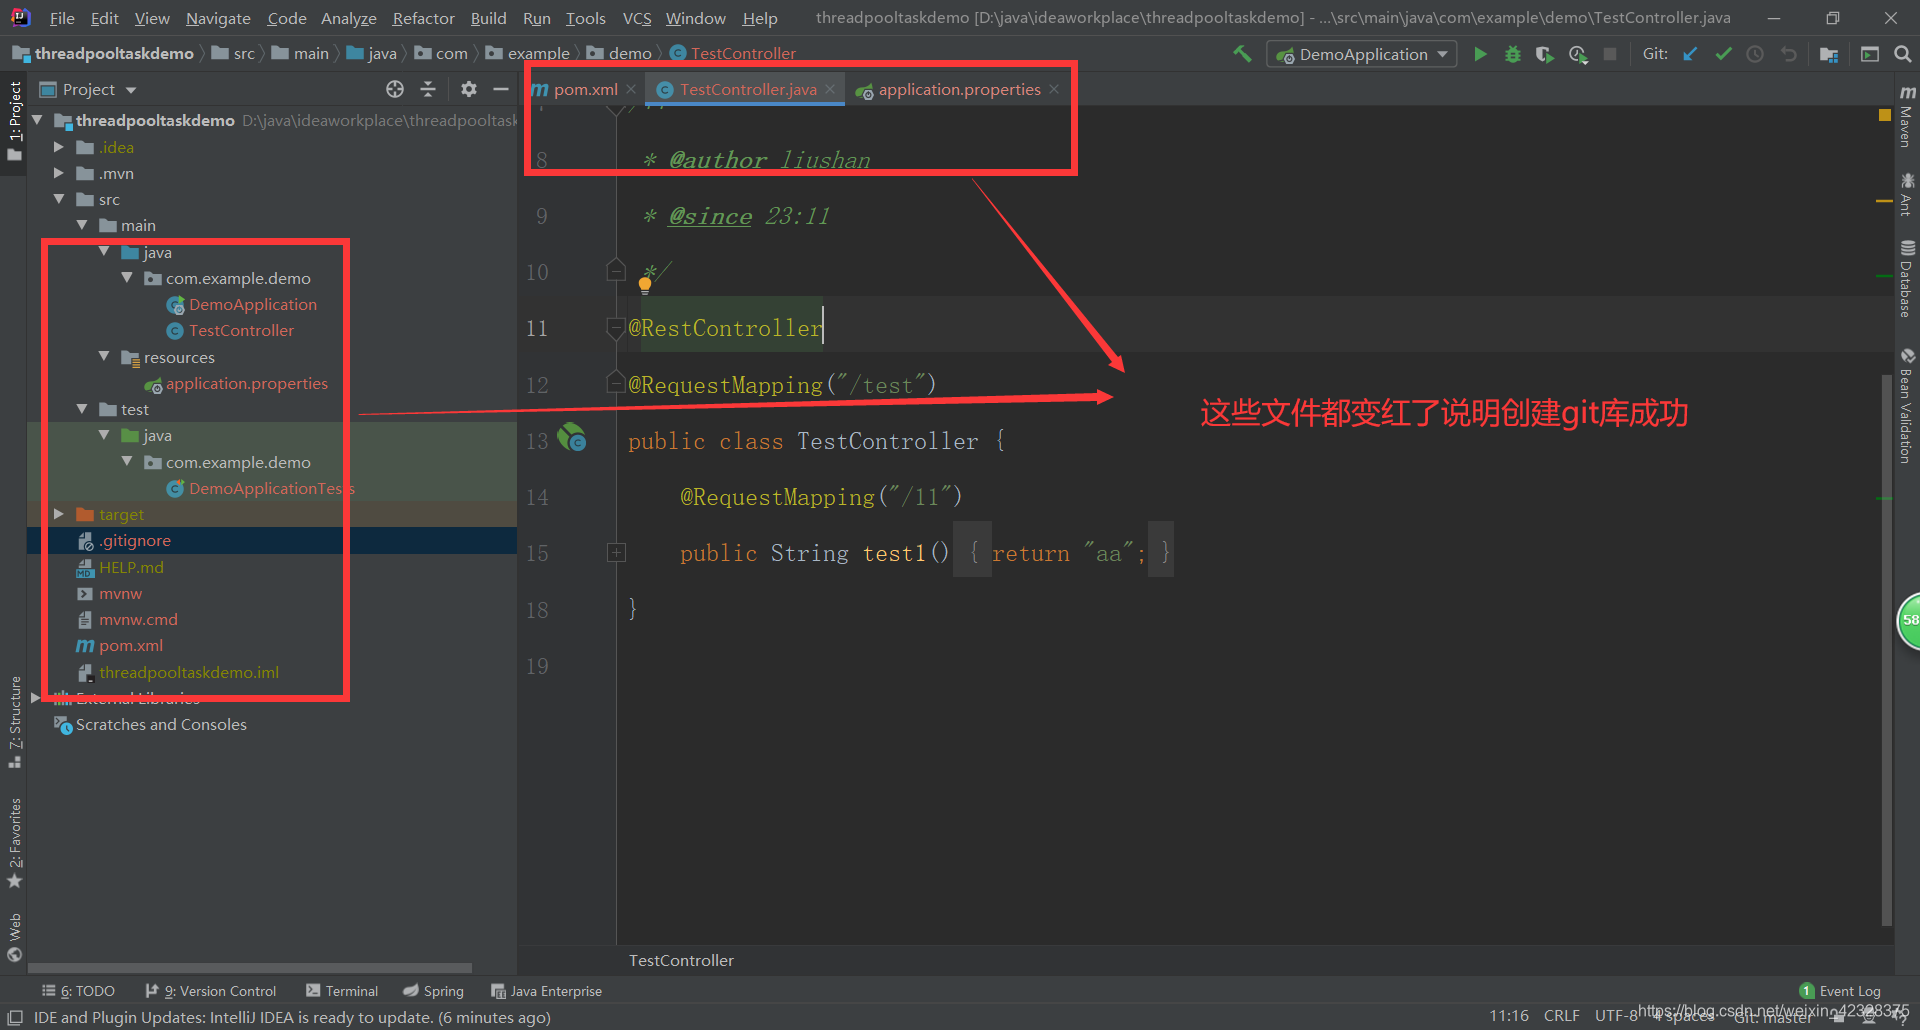
Task: Open the File menu
Action: coord(61,18)
